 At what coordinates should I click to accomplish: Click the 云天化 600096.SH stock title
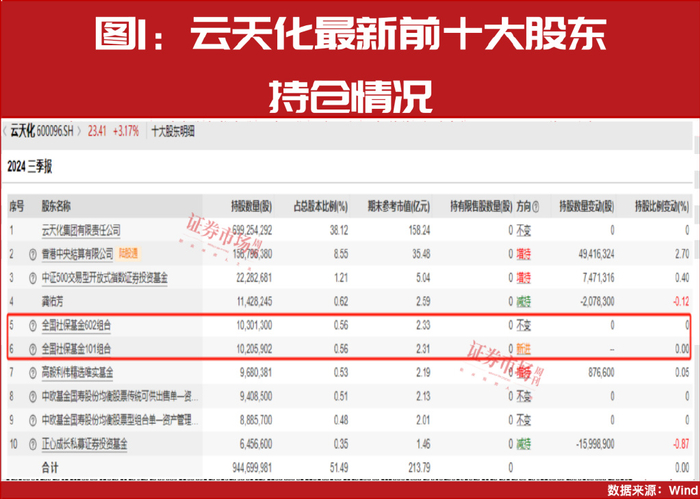coord(42,132)
